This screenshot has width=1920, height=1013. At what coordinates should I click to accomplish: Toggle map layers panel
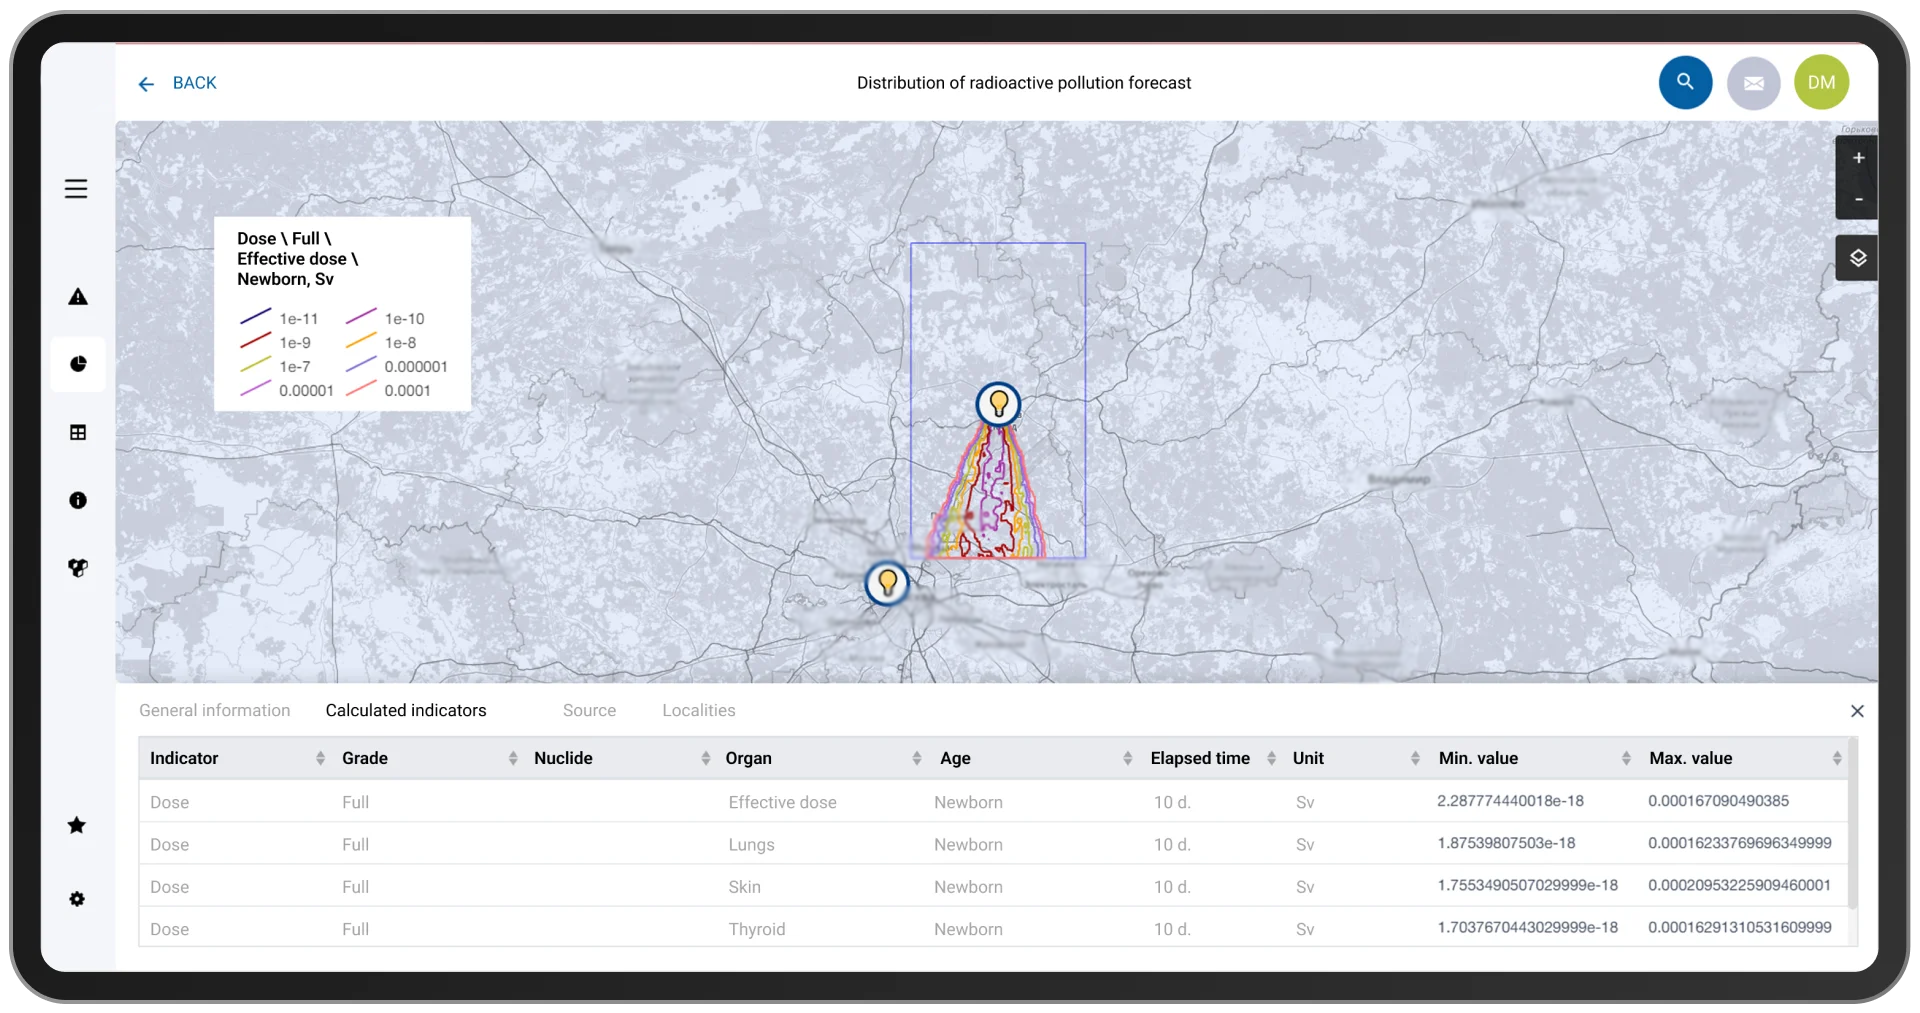(1857, 258)
